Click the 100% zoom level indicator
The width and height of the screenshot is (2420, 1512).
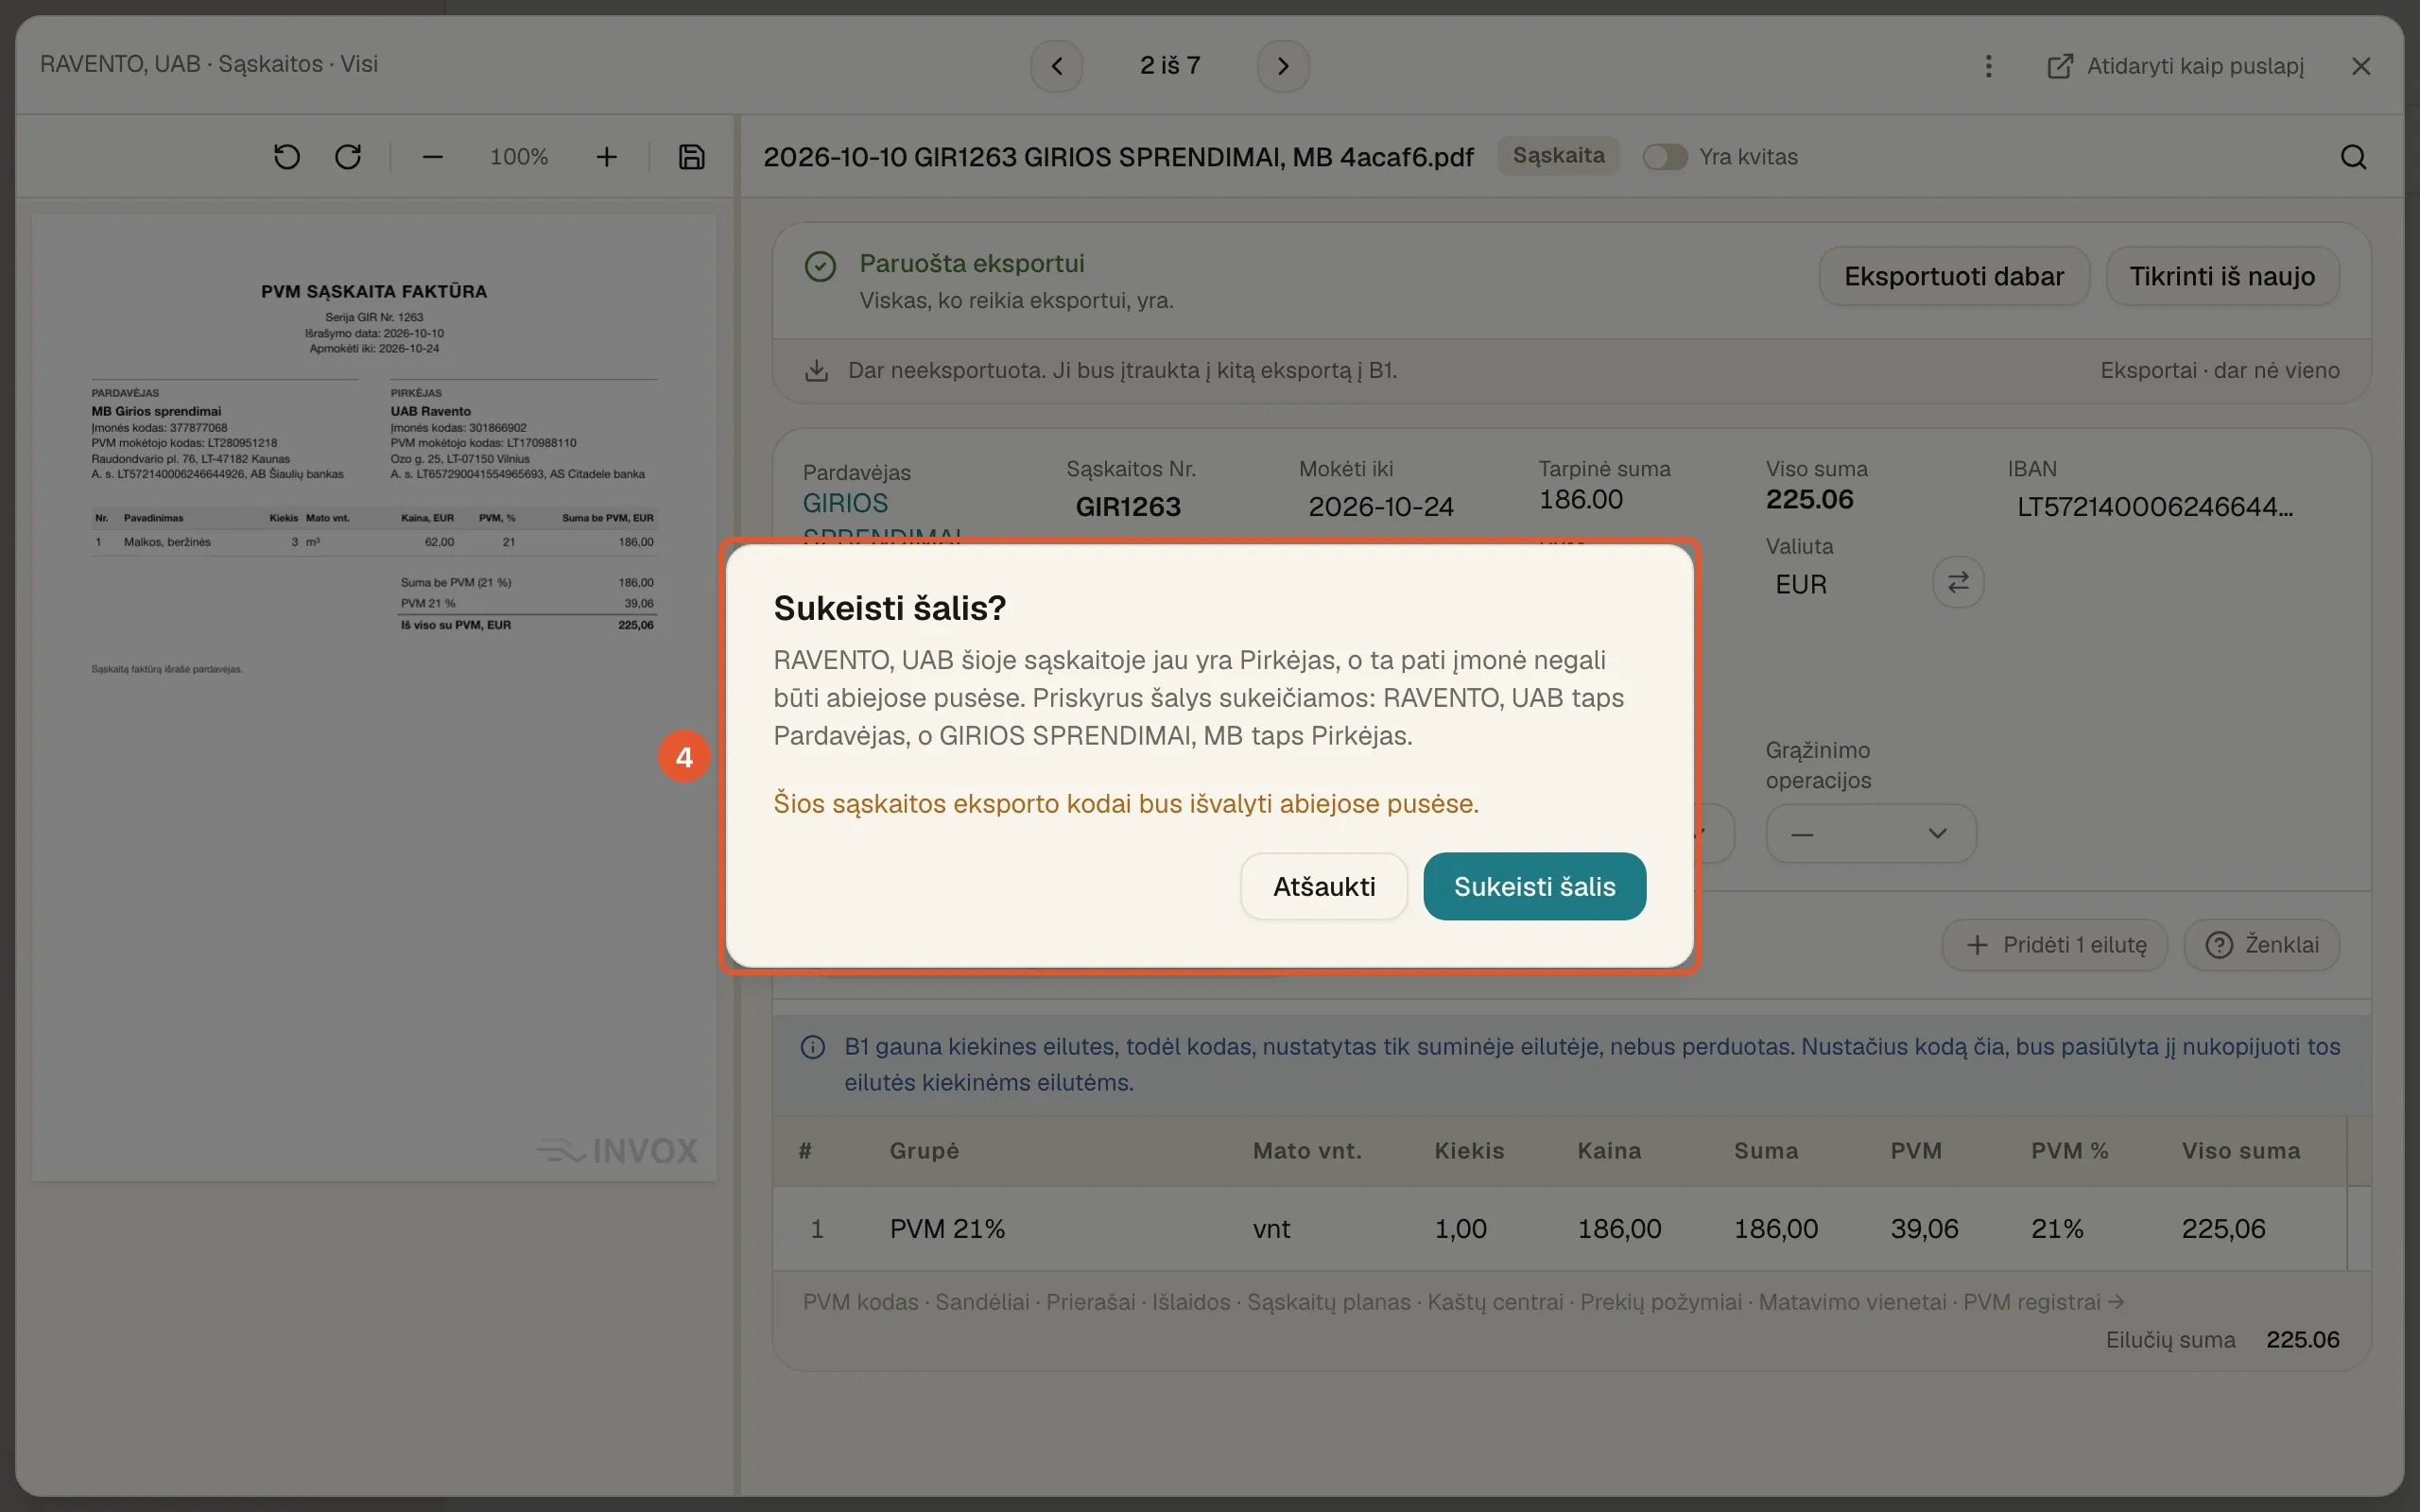click(x=519, y=157)
